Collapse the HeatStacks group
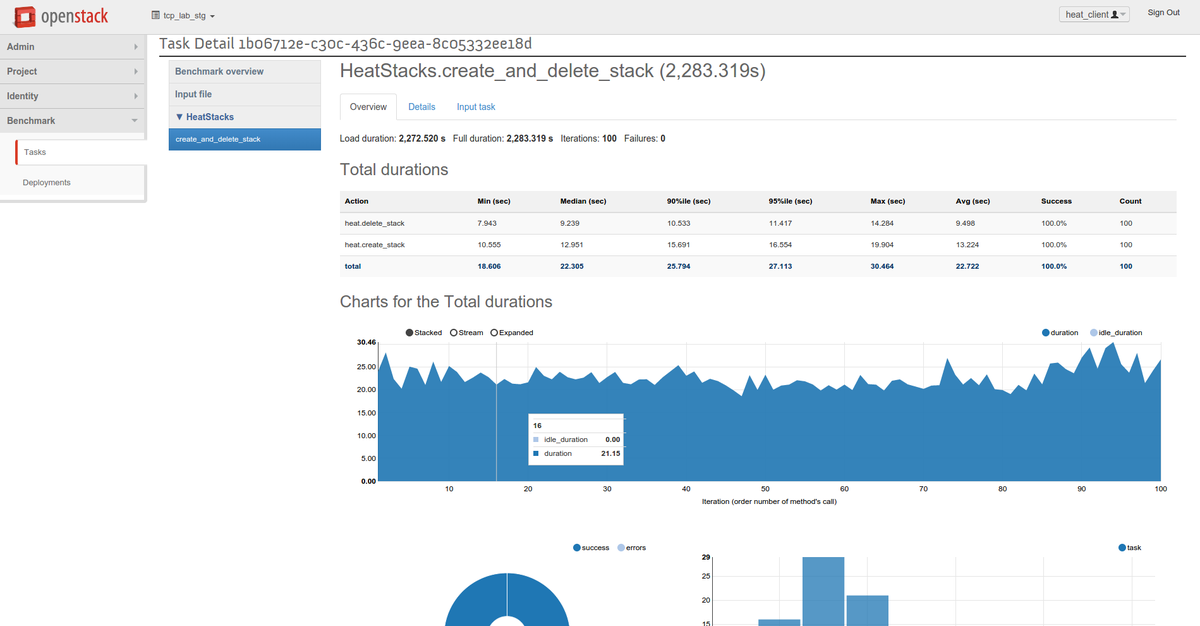Viewport: 1200px width, 626px height. tap(245, 117)
